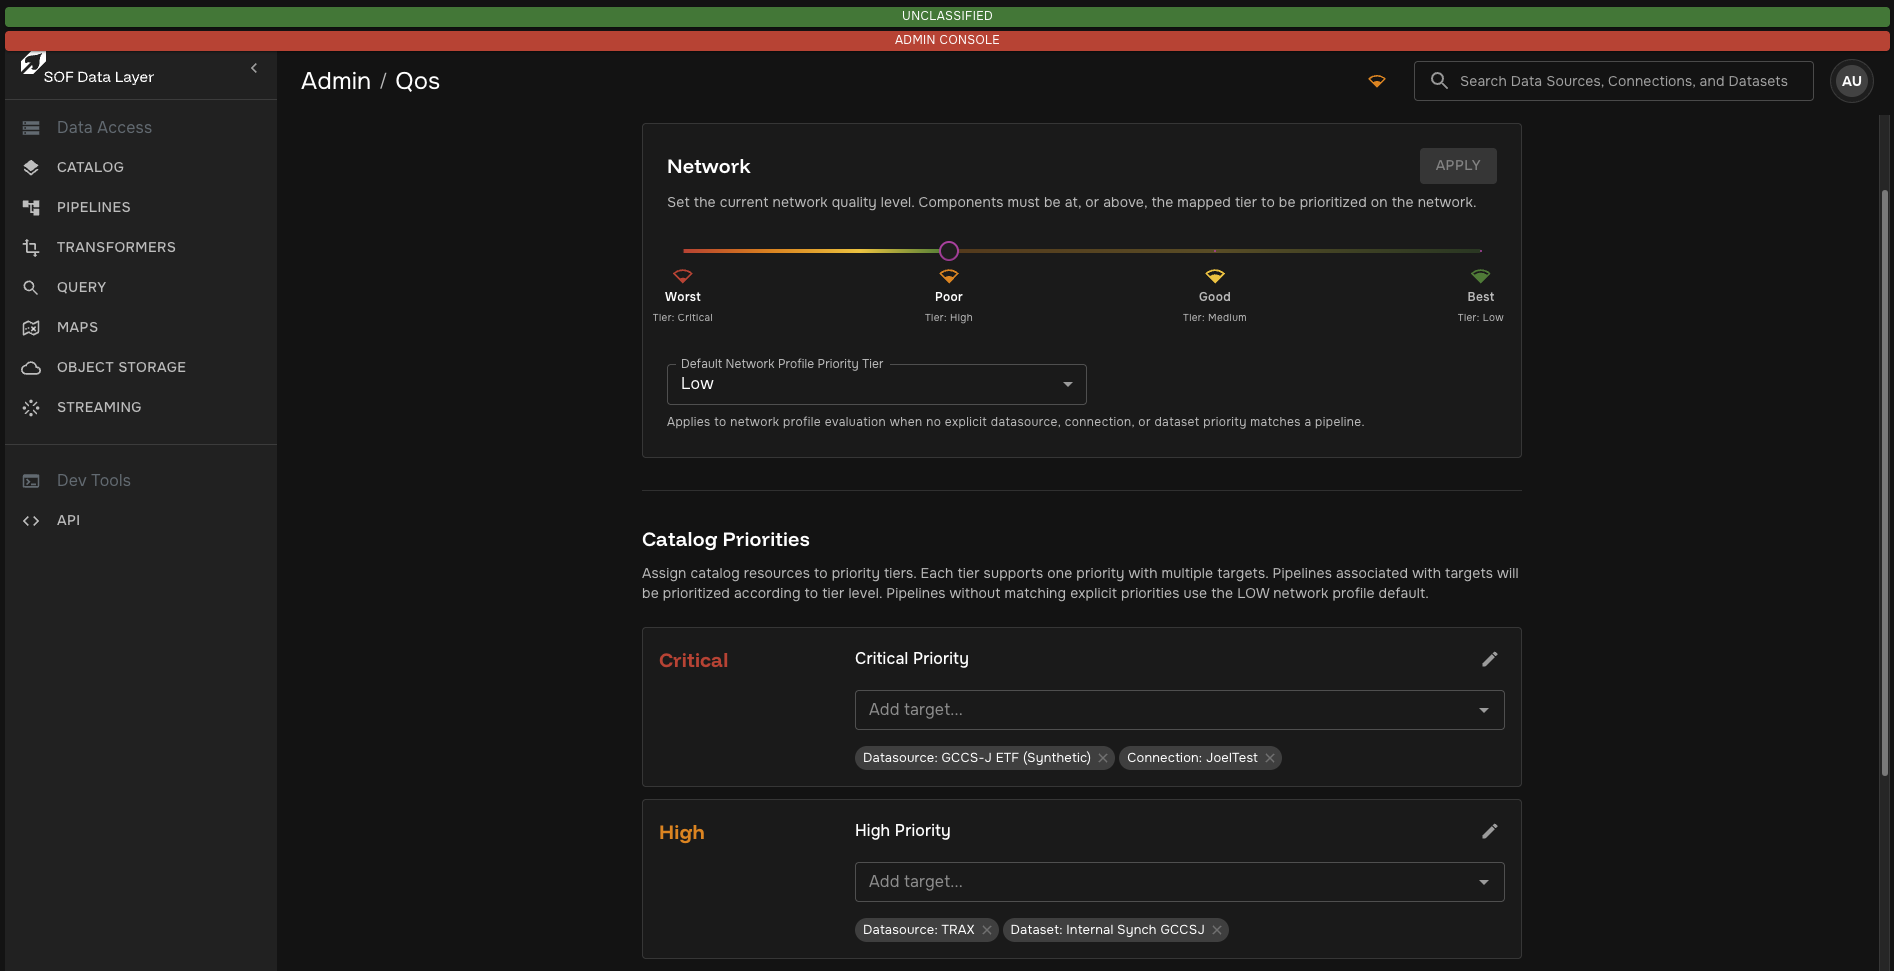Screen dimensions: 1894x971
Task: Open Default Network Profile Priority Tier dropdown
Action: point(877,384)
